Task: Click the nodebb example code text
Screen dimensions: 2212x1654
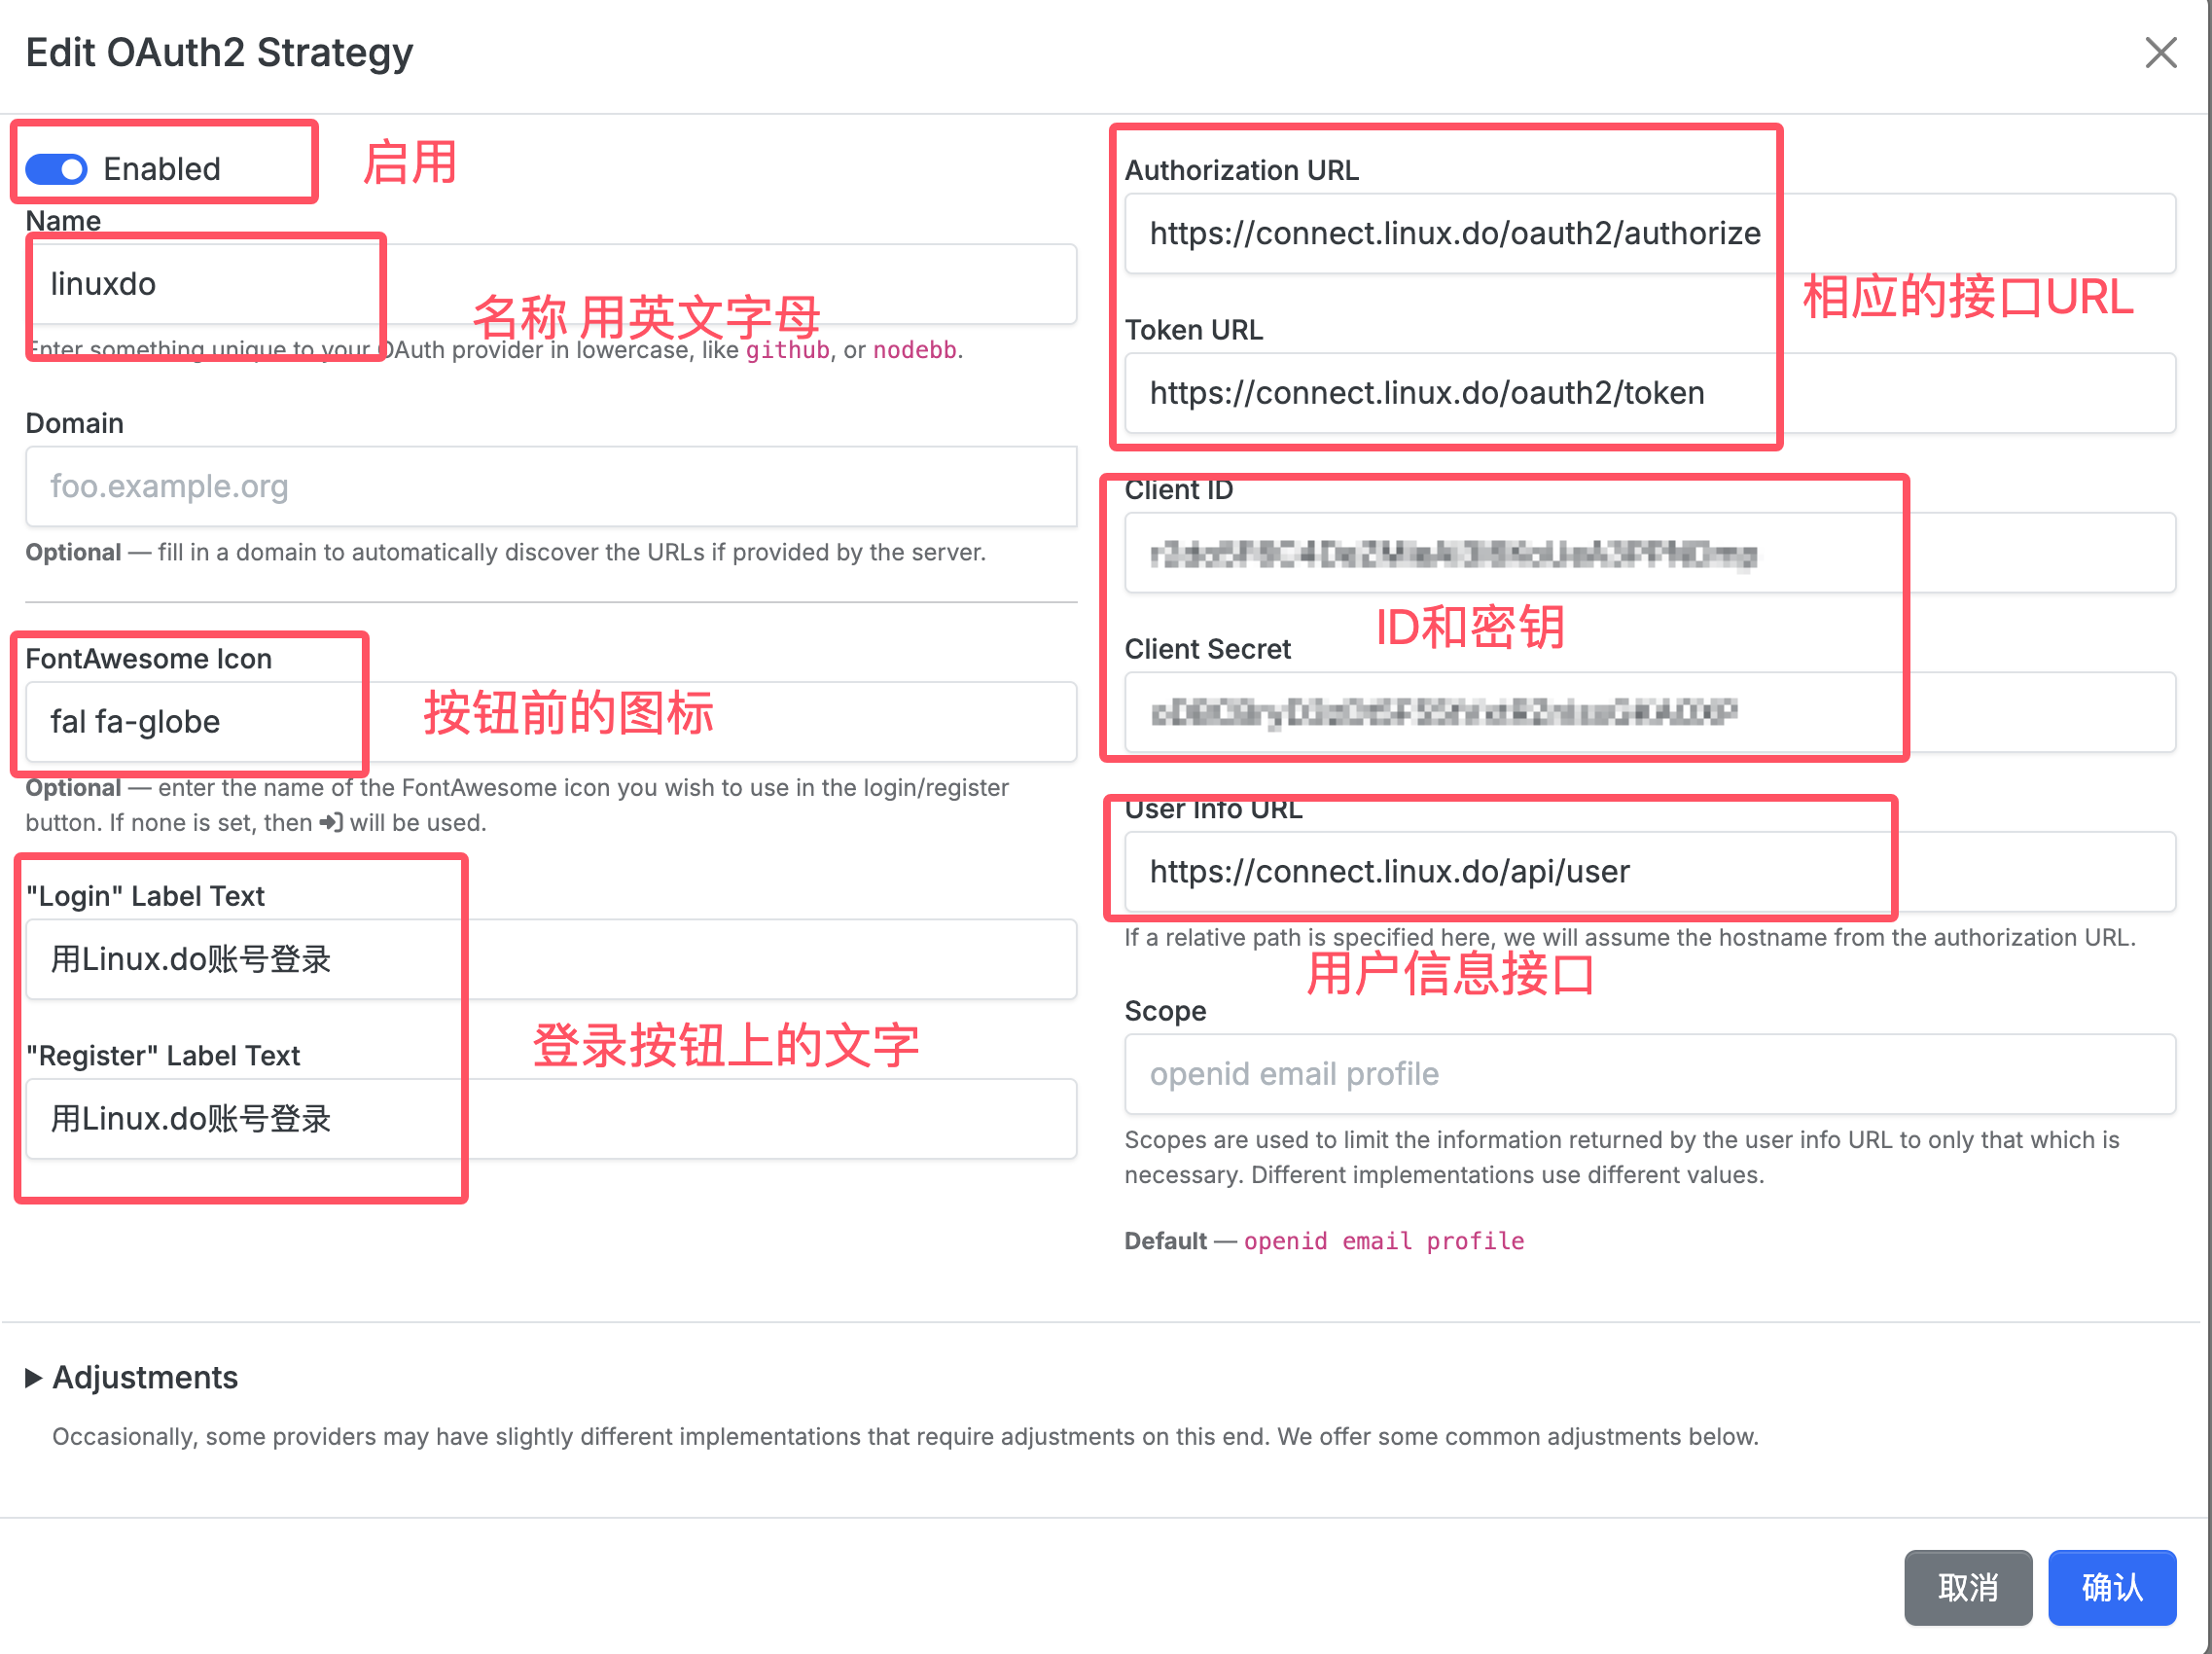Action: pyautogui.click(x=915, y=350)
